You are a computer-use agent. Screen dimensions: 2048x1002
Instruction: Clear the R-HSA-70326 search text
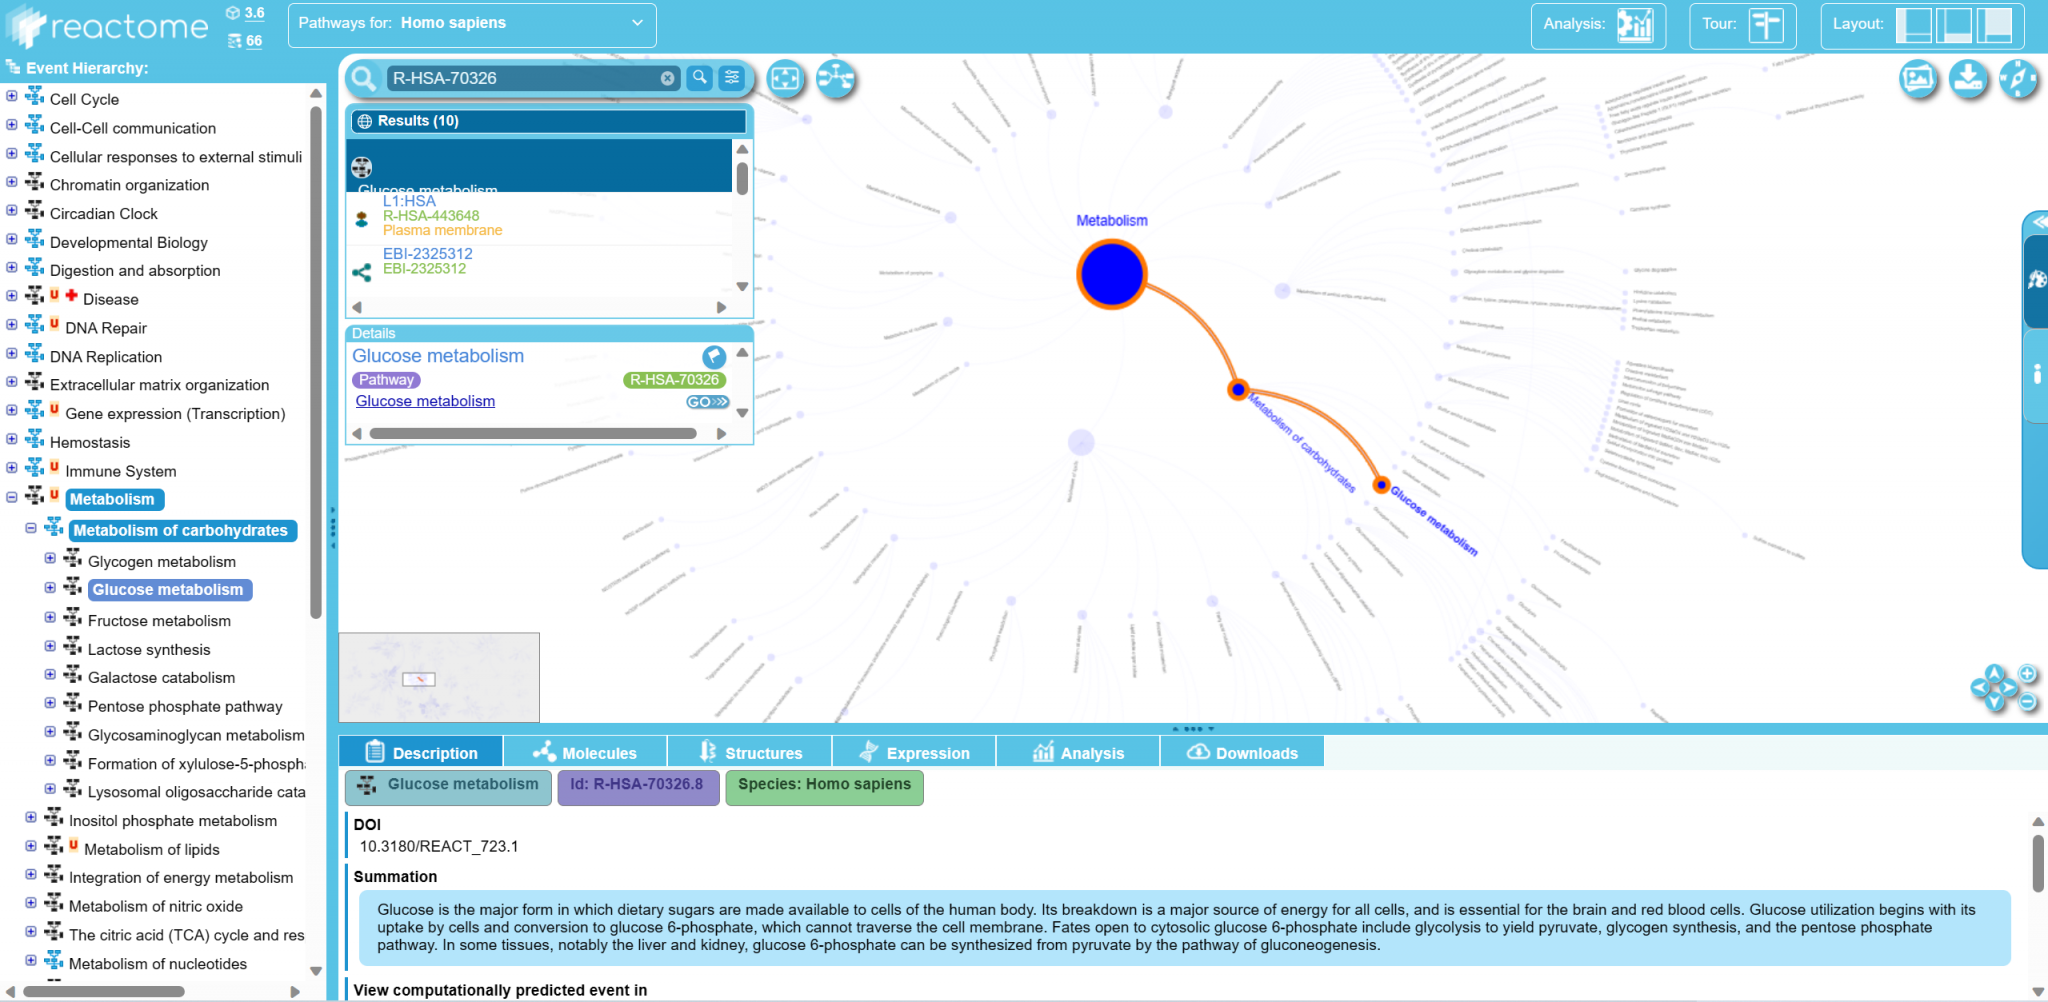point(667,78)
